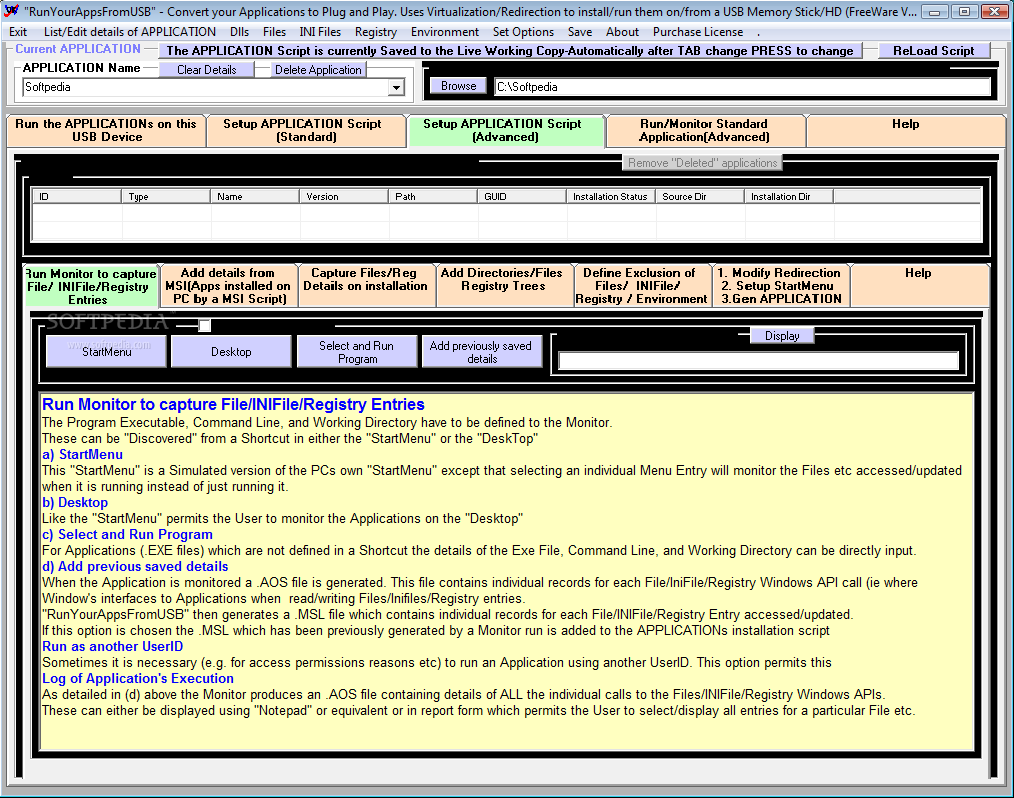Click the Save menu item
Screen dimensions: 1014x798
point(580,32)
